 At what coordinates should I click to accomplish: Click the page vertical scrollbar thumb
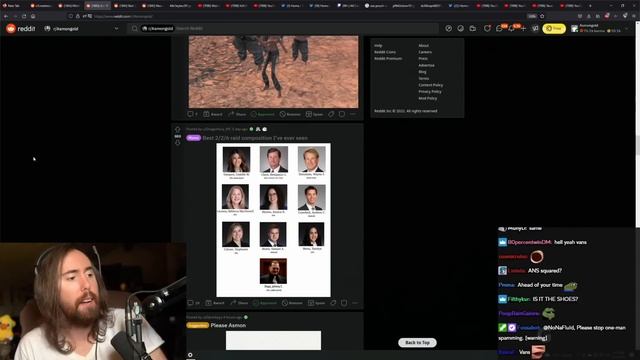tap(637, 146)
